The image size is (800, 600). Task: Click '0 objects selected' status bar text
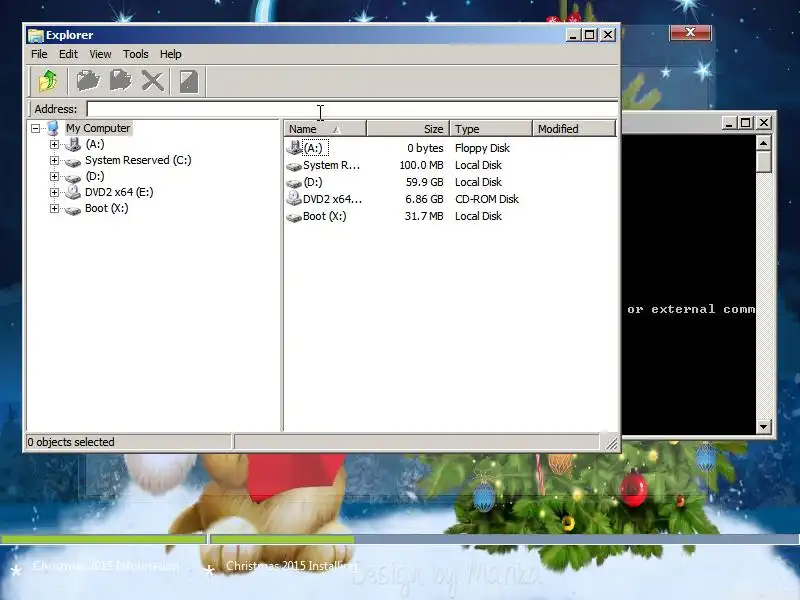[71, 442]
